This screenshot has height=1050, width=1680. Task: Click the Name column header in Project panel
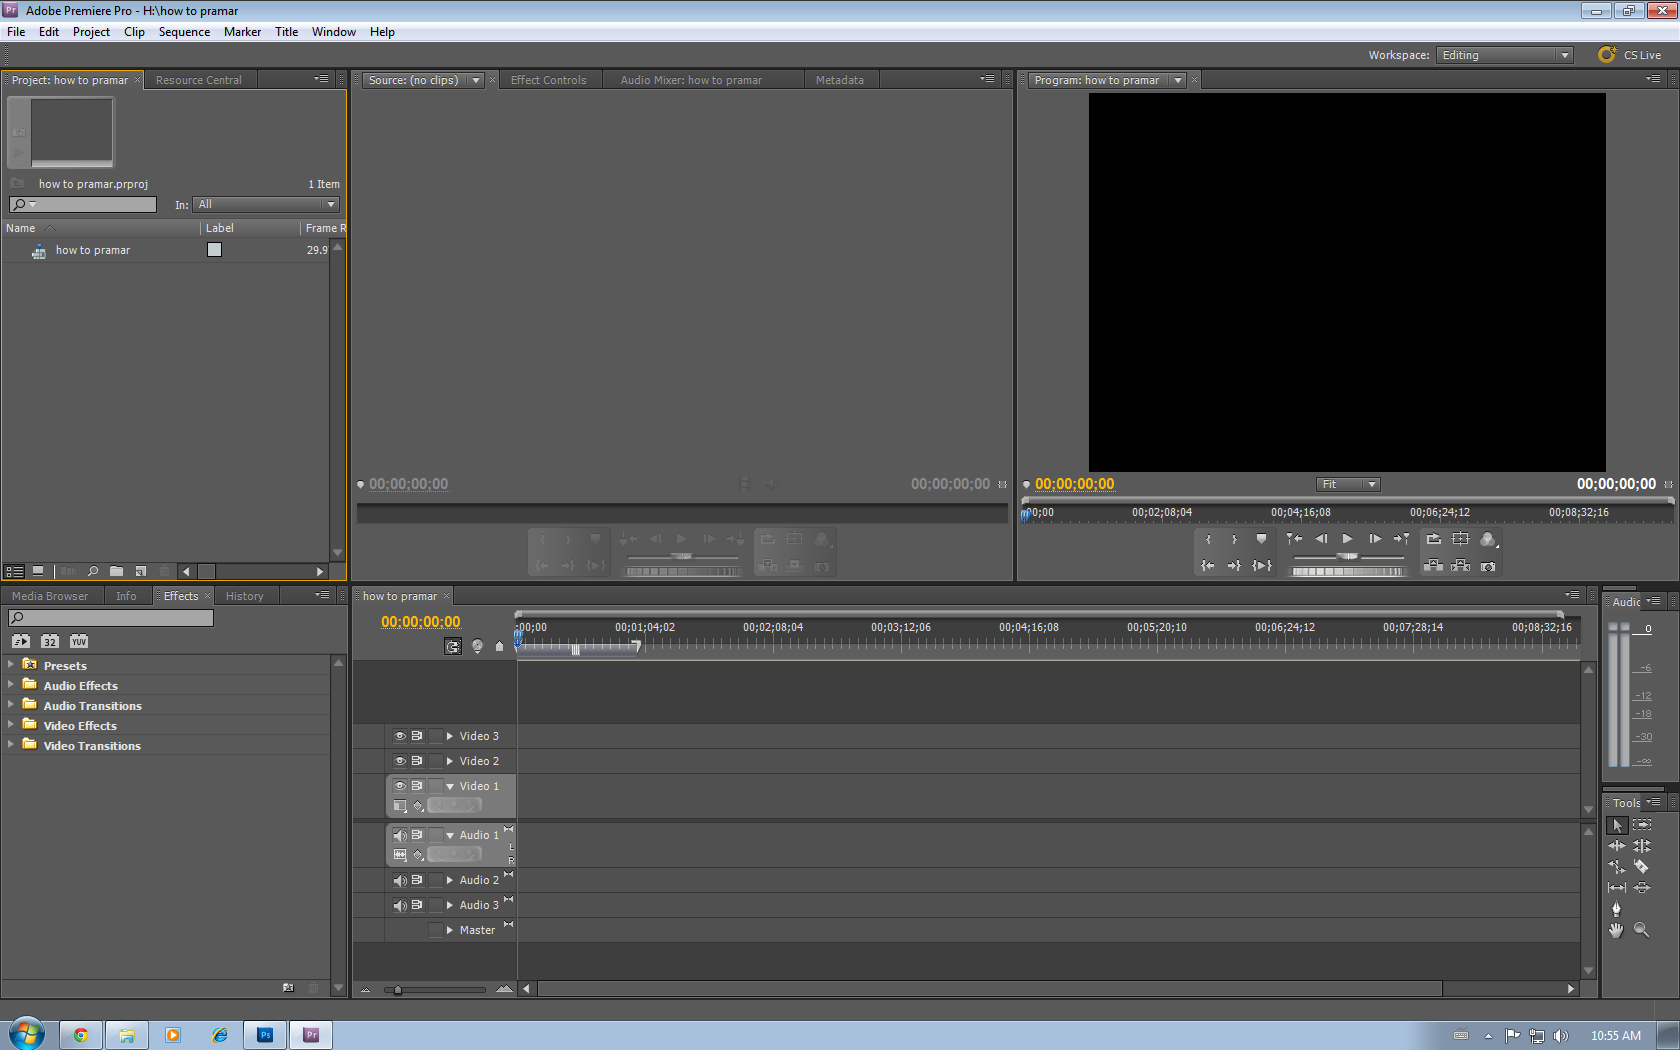click(x=20, y=228)
